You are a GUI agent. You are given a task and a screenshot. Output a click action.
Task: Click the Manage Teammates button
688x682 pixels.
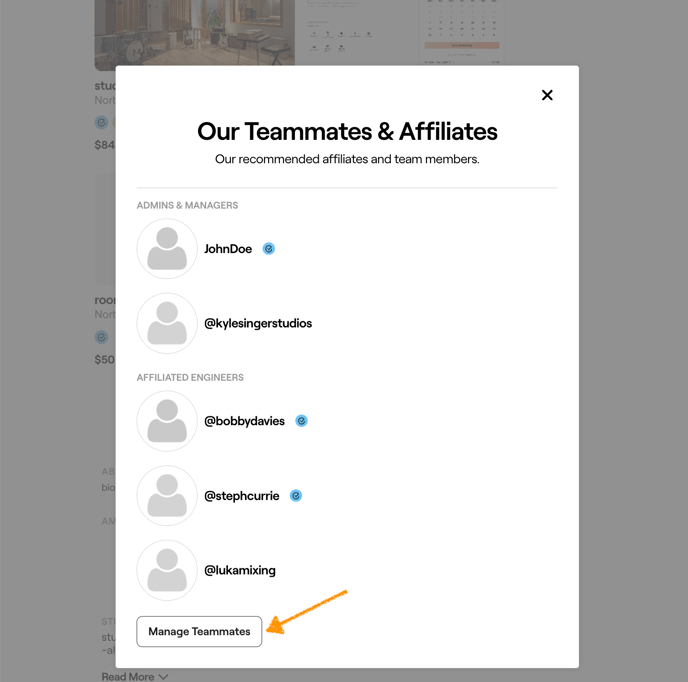(x=199, y=631)
